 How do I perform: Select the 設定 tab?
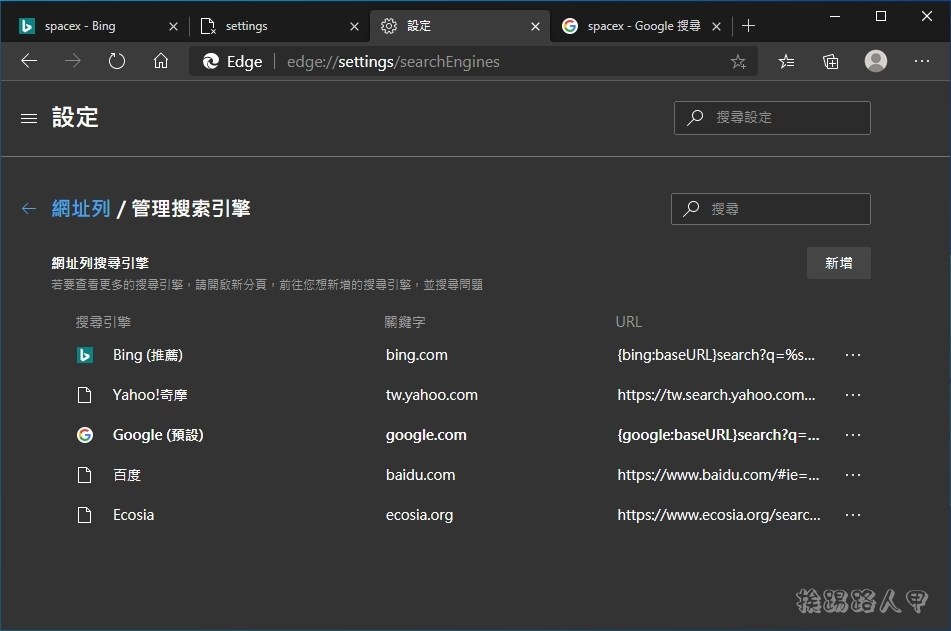tap(460, 26)
